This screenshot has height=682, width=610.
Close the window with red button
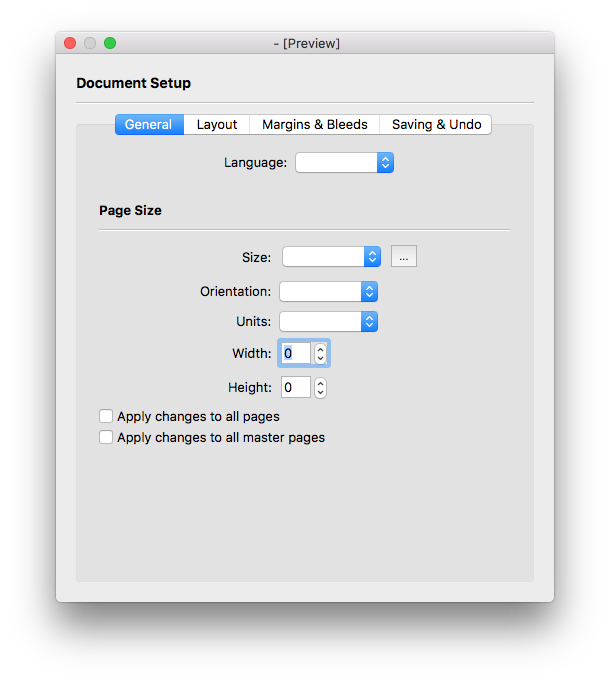tap(70, 43)
